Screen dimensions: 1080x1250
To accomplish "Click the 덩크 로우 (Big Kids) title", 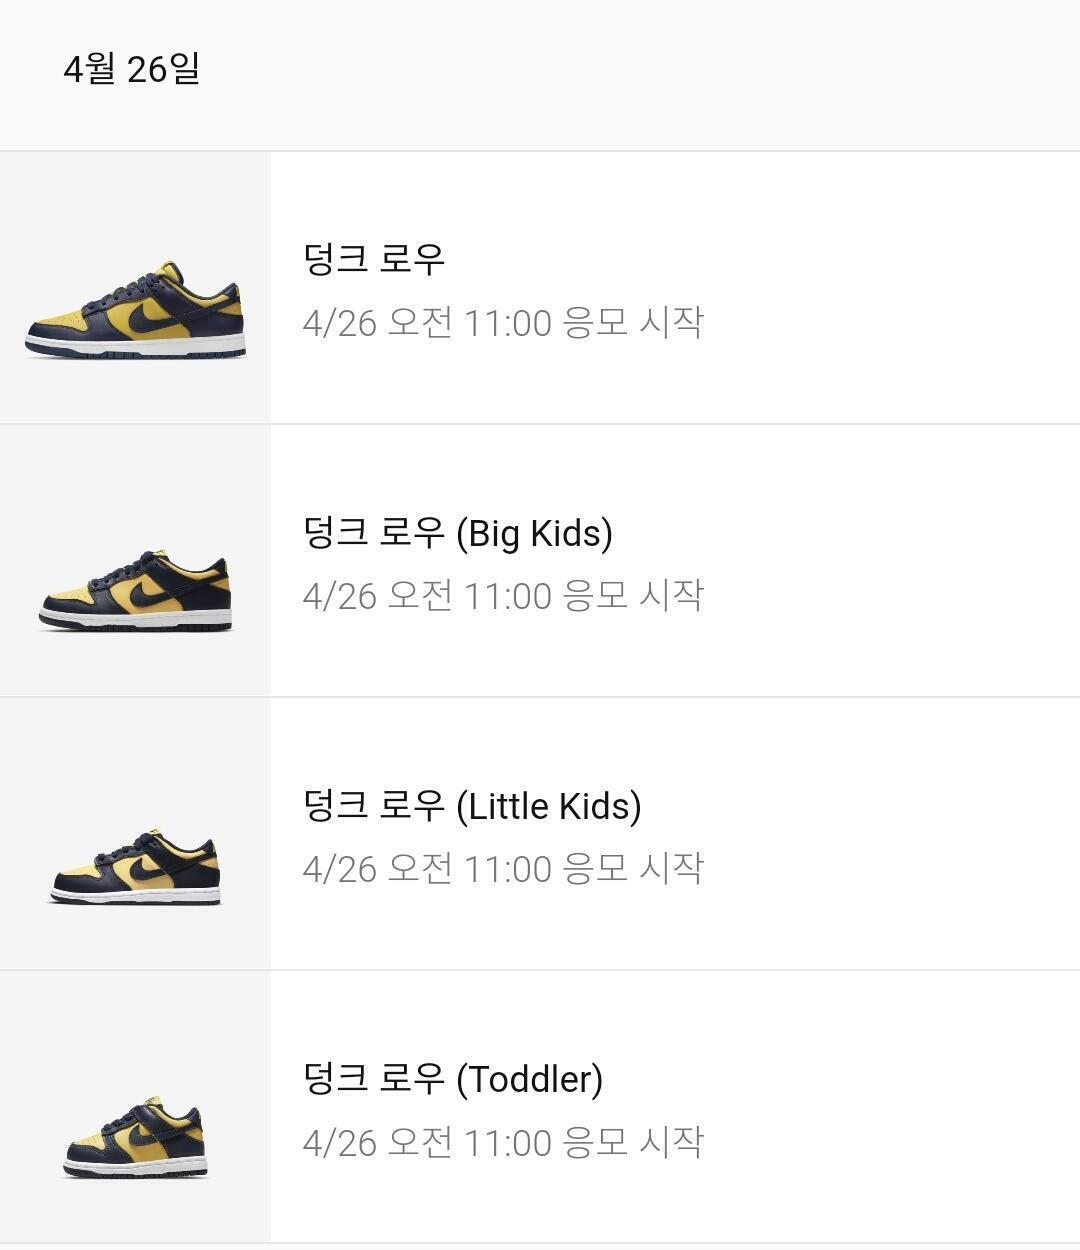I will pyautogui.click(x=457, y=533).
